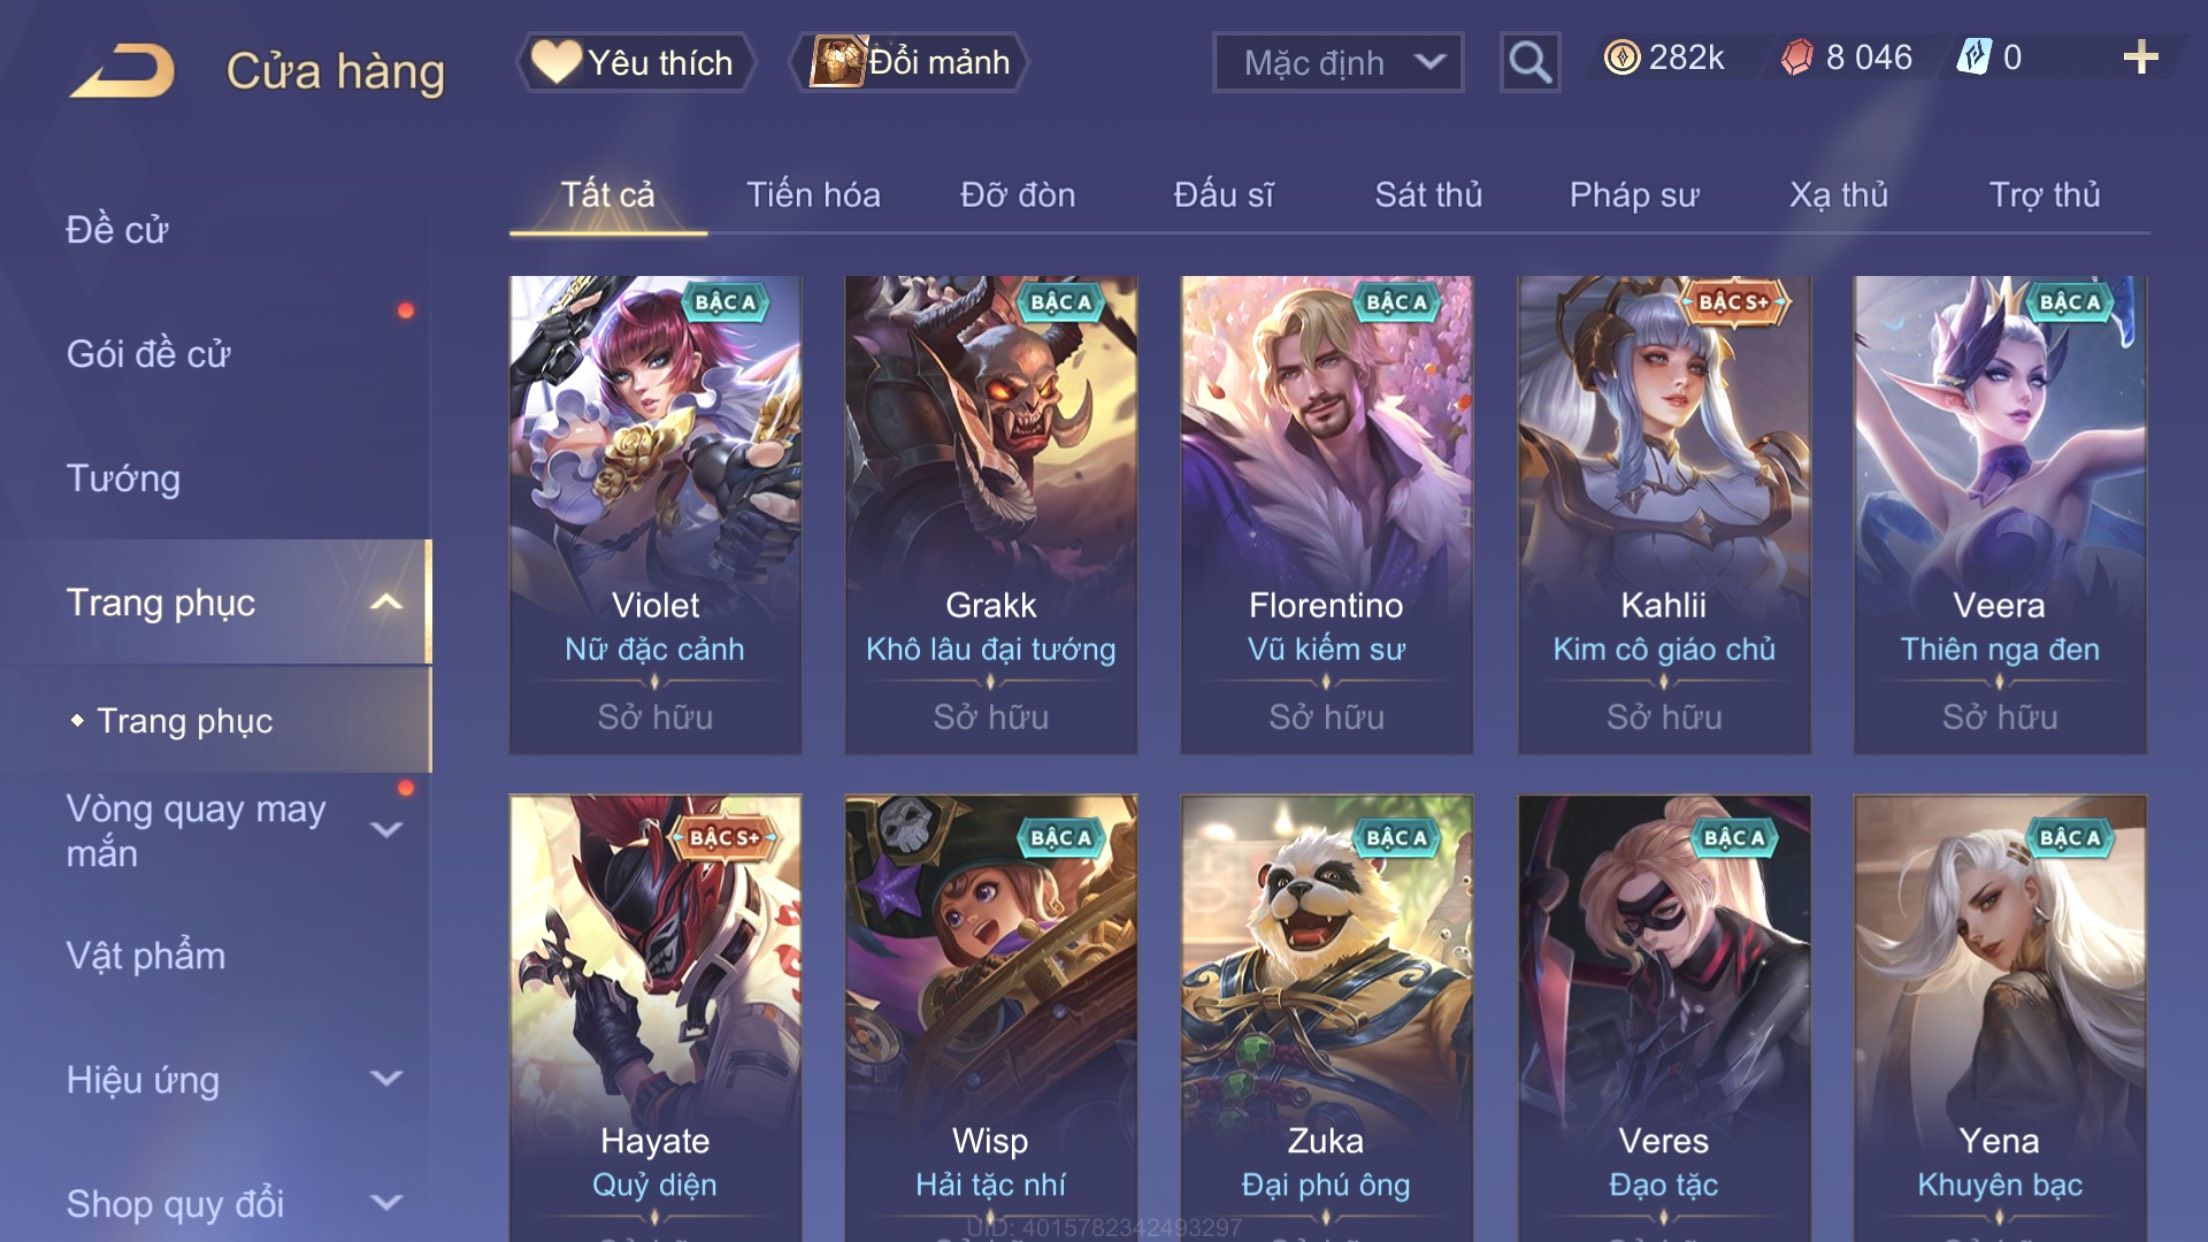Viewport: 2208px width, 1242px height.
Task: Select the Kahlii Kim cô giáo chủ skin
Action: point(1664,514)
